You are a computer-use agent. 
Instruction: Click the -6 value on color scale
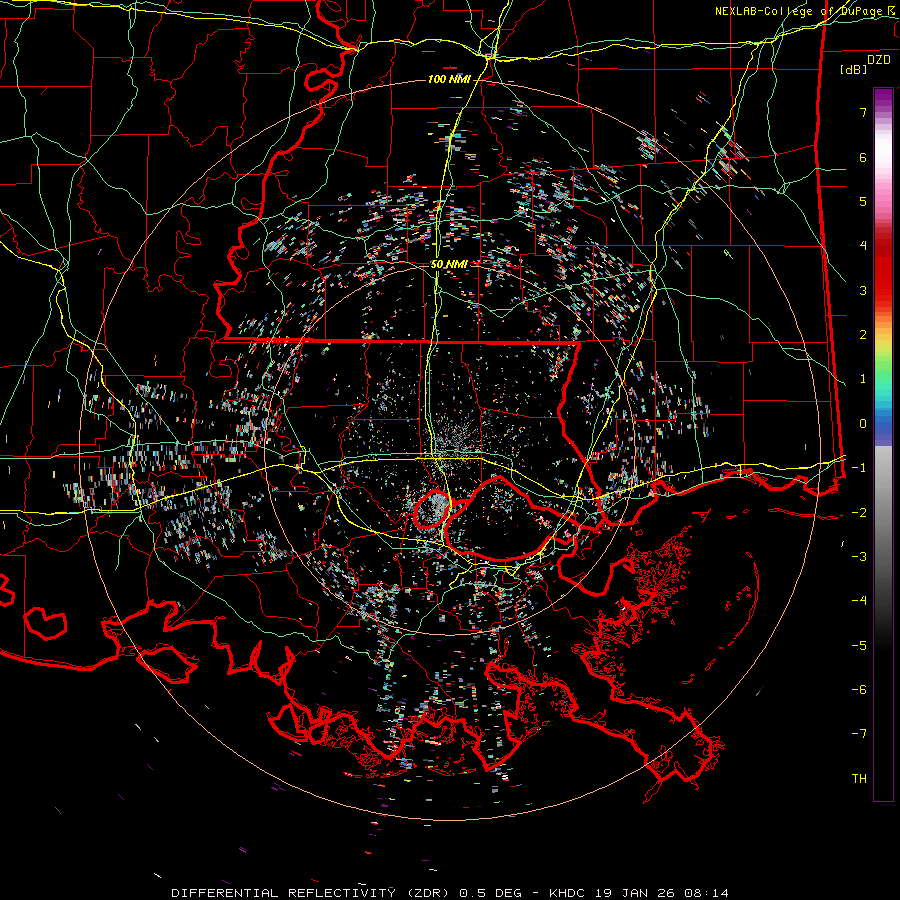(x=859, y=690)
